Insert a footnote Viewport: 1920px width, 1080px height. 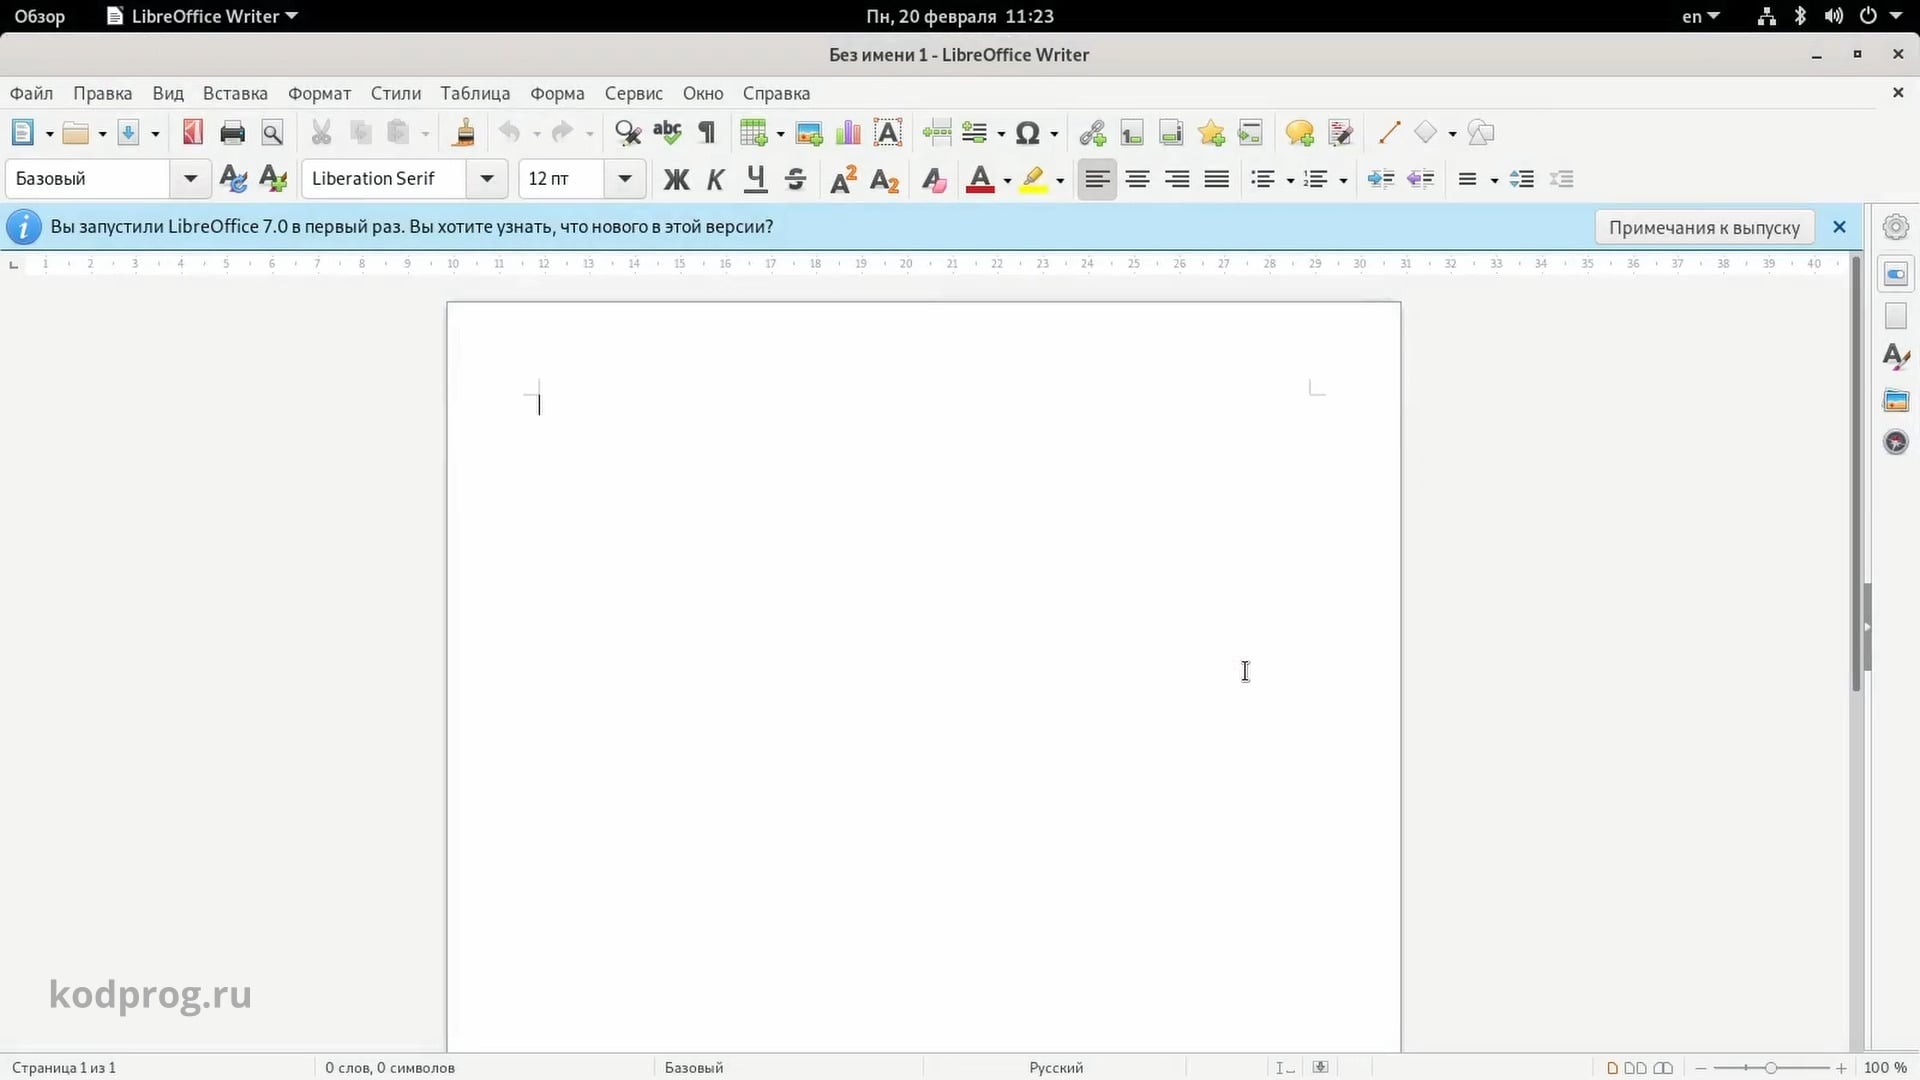[1132, 133]
